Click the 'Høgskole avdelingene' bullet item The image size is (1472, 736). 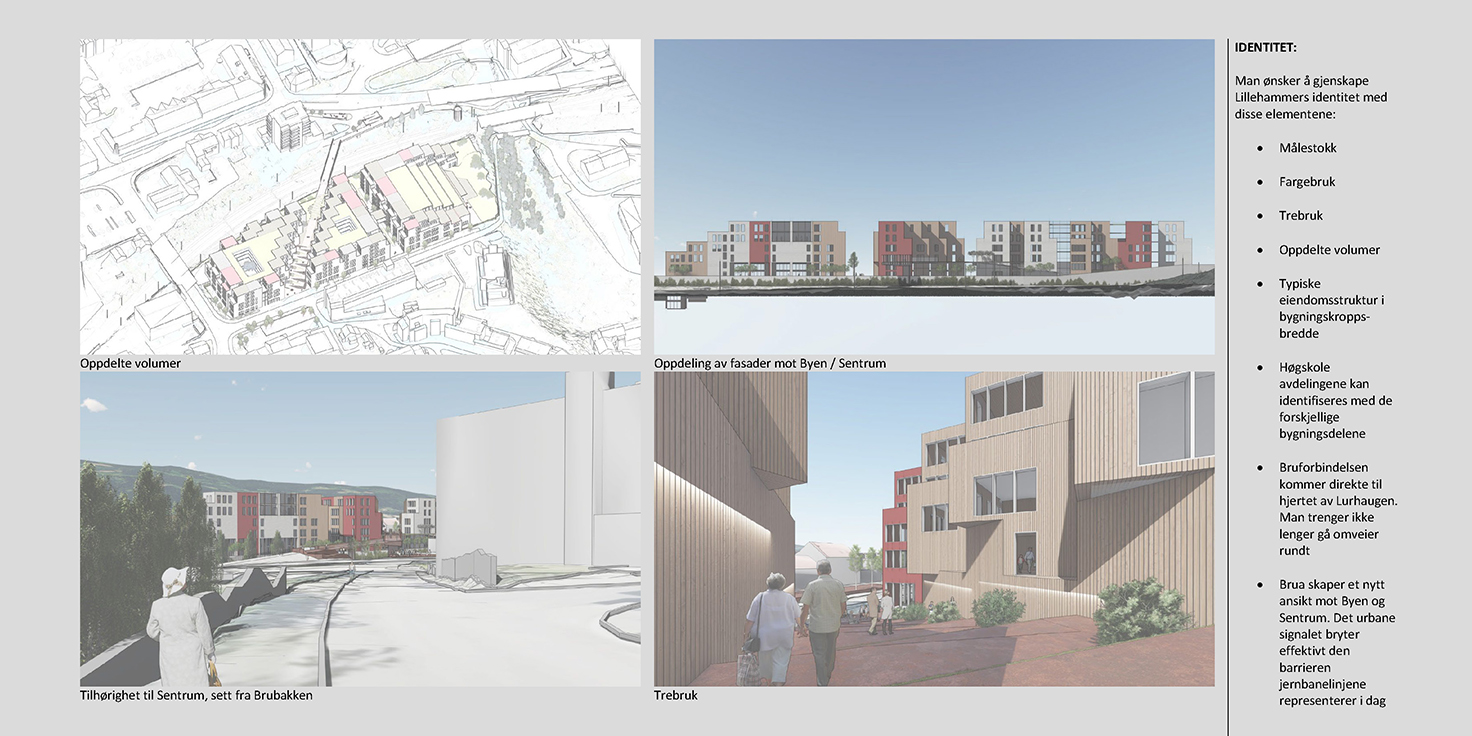tap(1336, 401)
